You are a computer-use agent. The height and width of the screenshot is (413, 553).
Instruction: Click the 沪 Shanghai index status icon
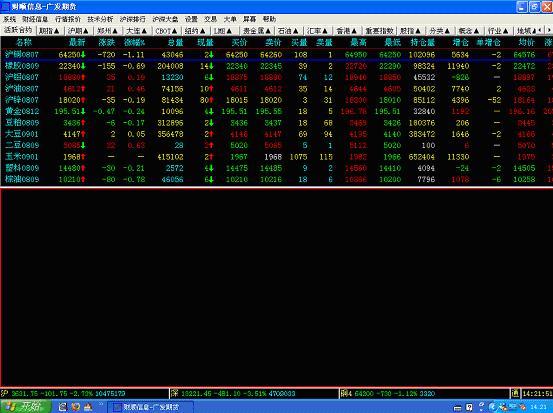coord(5,393)
